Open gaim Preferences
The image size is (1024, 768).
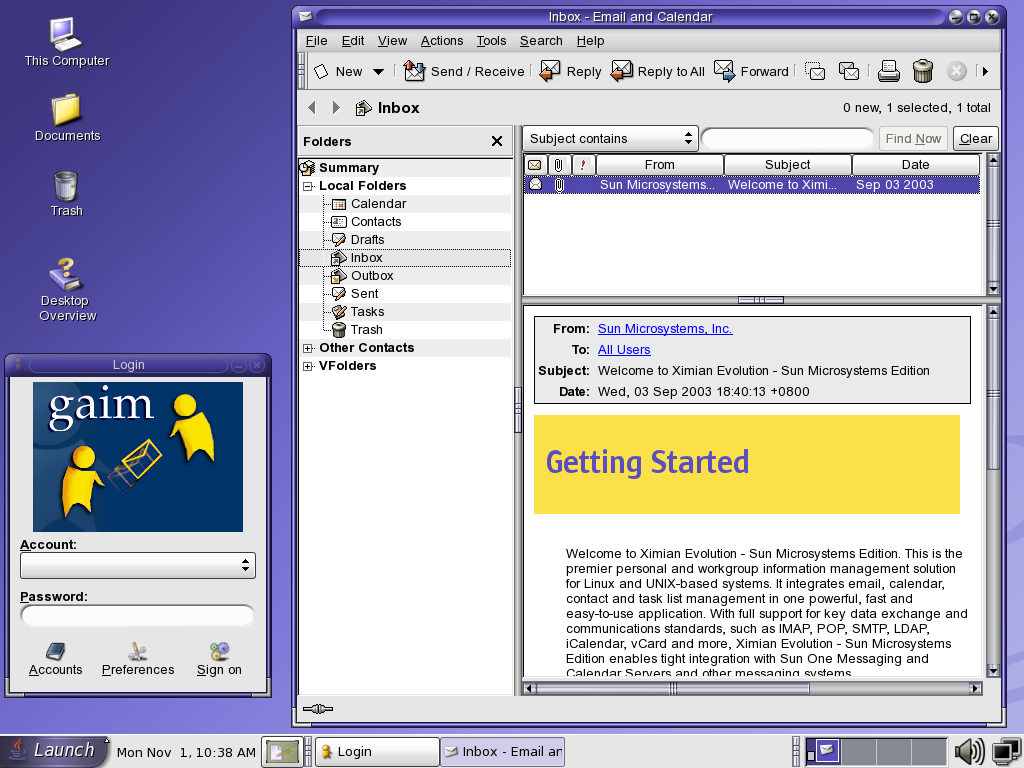click(x=138, y=660)
